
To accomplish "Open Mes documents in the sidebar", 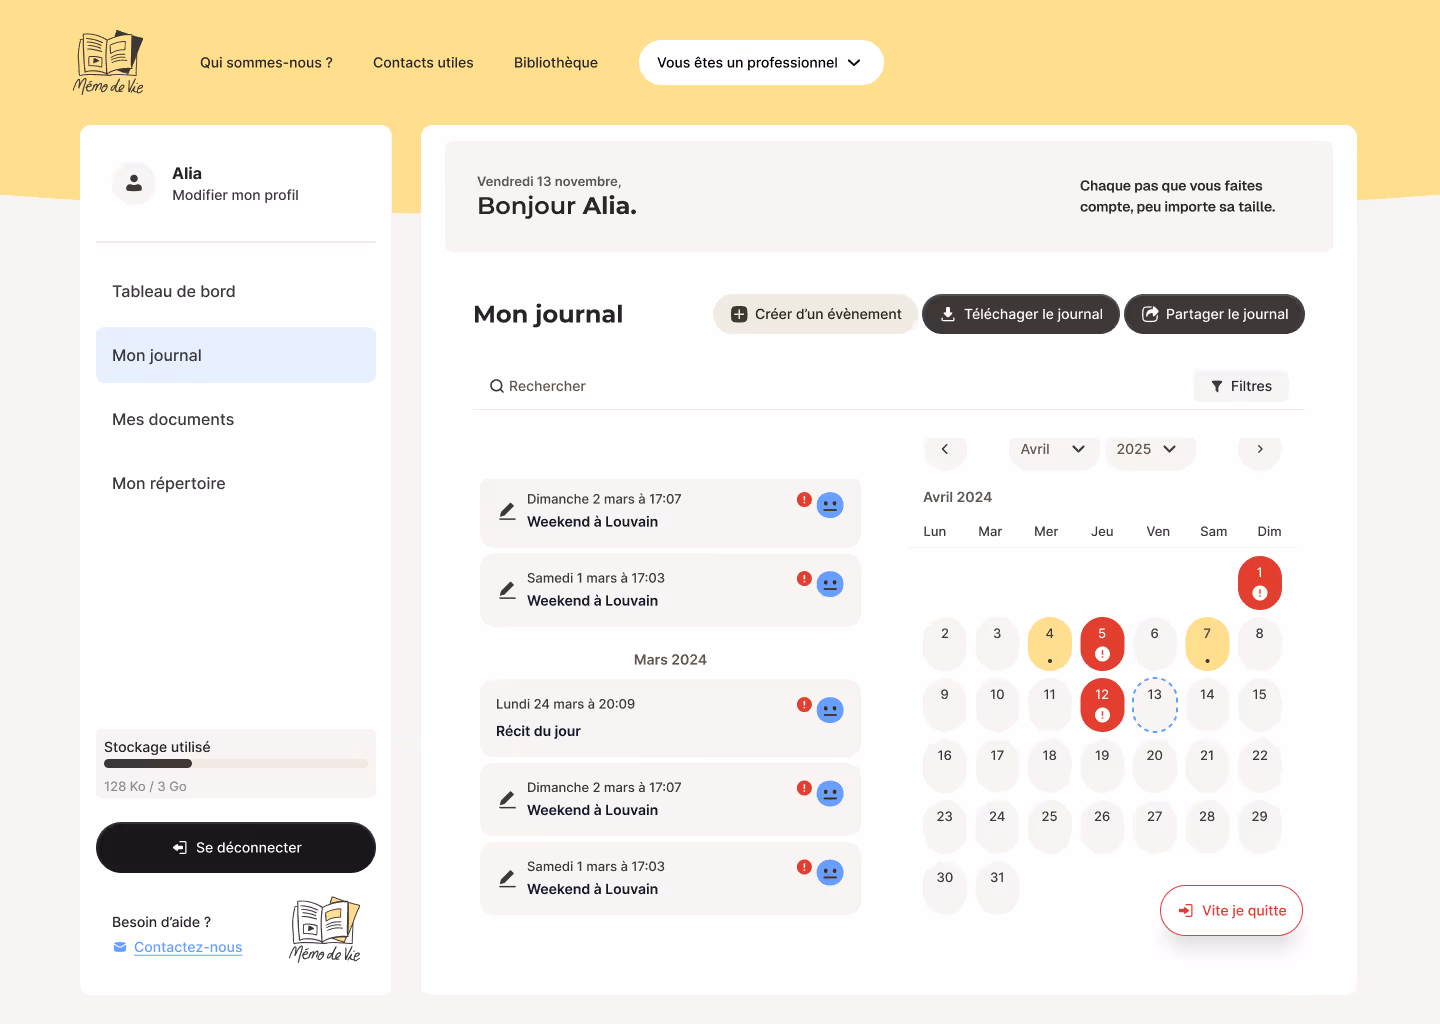I will point(173,419).
